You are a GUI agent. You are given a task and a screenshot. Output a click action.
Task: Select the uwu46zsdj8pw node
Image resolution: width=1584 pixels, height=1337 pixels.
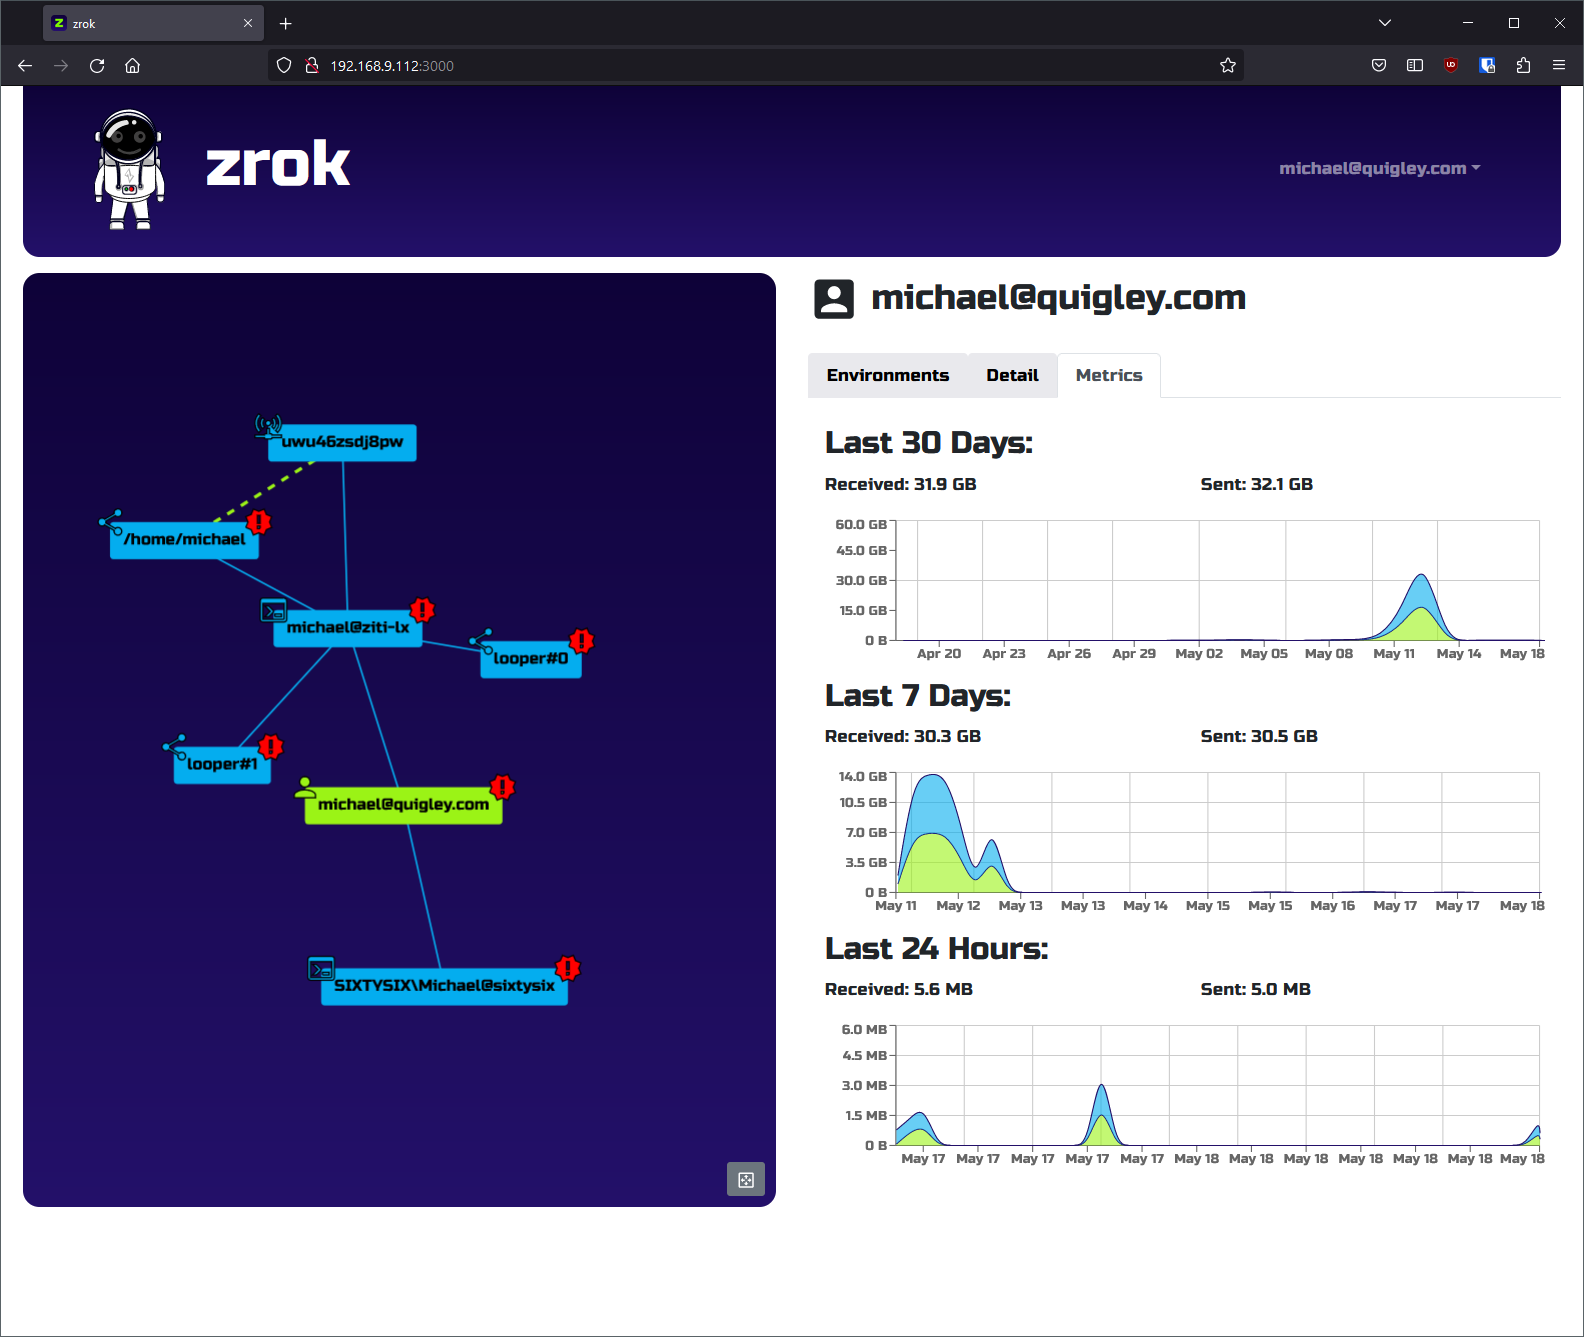click(342, 442)
